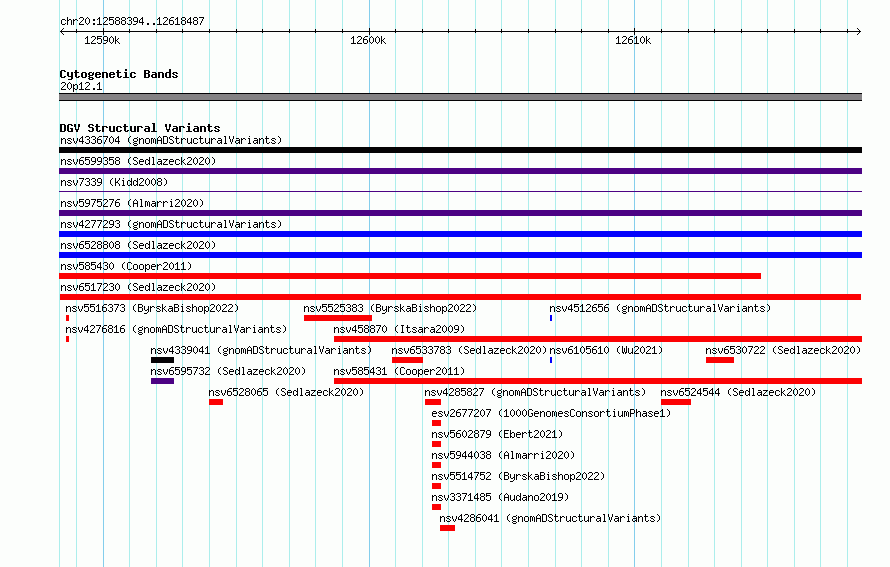The width and height of the screenshot is (890, 567).
Task: Open nsv458870 (Itsara2009) label
Action: pyautogui.click(x=399, y=329)
